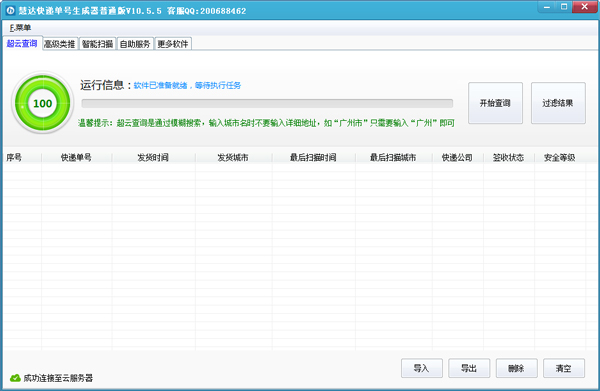The width and height of the screenshot is (600, 391).
Task: Click the gray query progress bar
Action: (267, 103)
